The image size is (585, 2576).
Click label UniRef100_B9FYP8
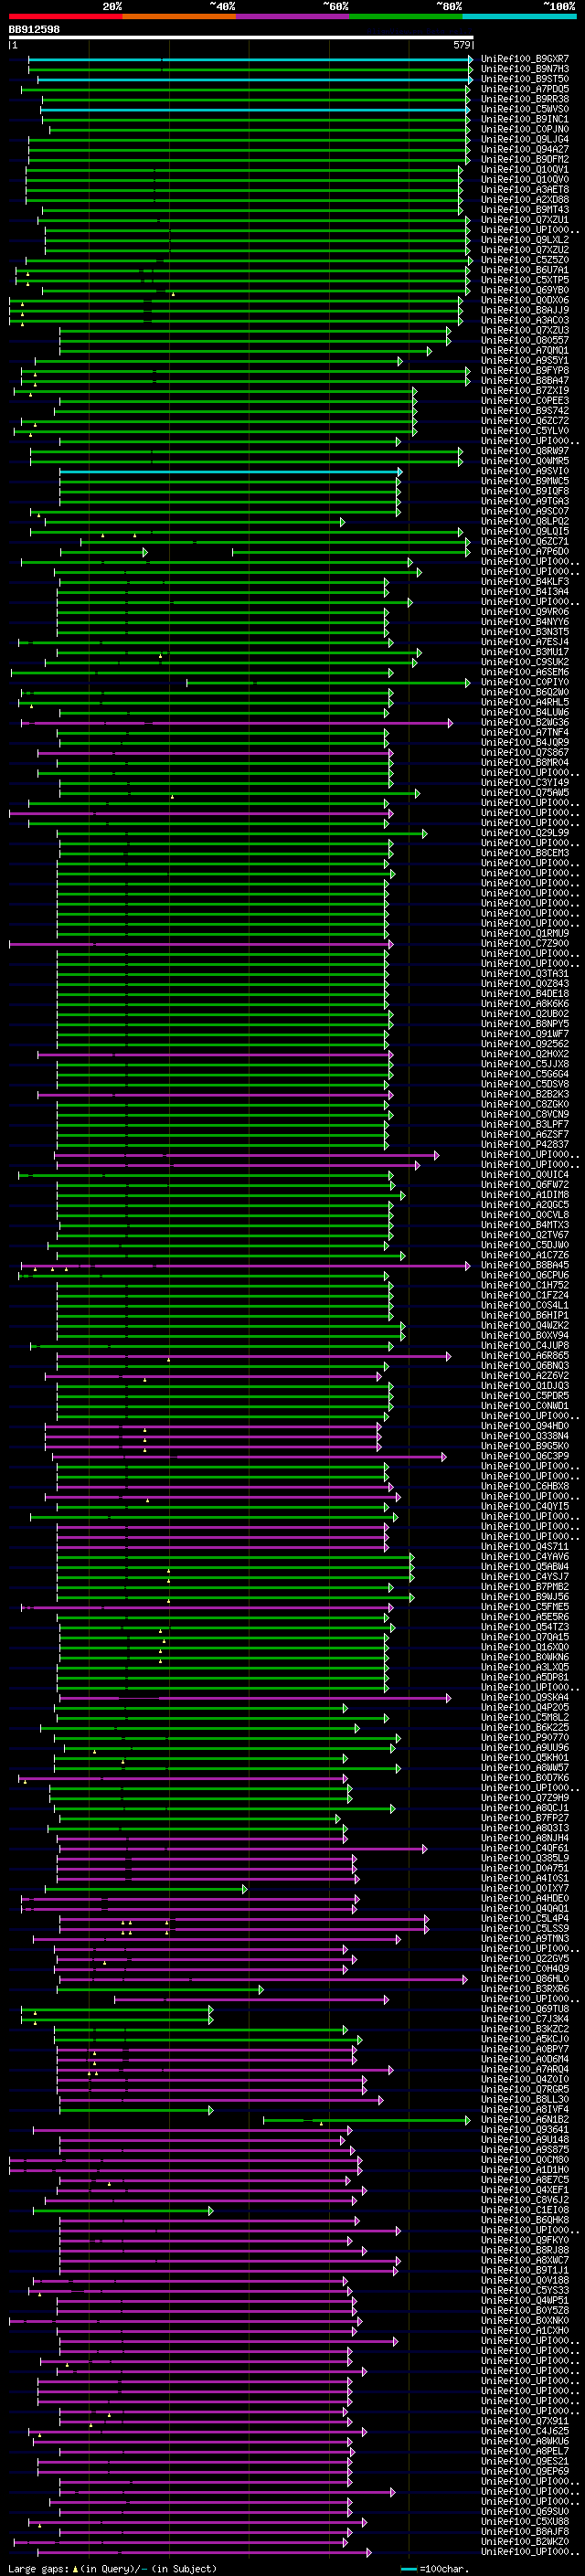(x=525, y=371)
